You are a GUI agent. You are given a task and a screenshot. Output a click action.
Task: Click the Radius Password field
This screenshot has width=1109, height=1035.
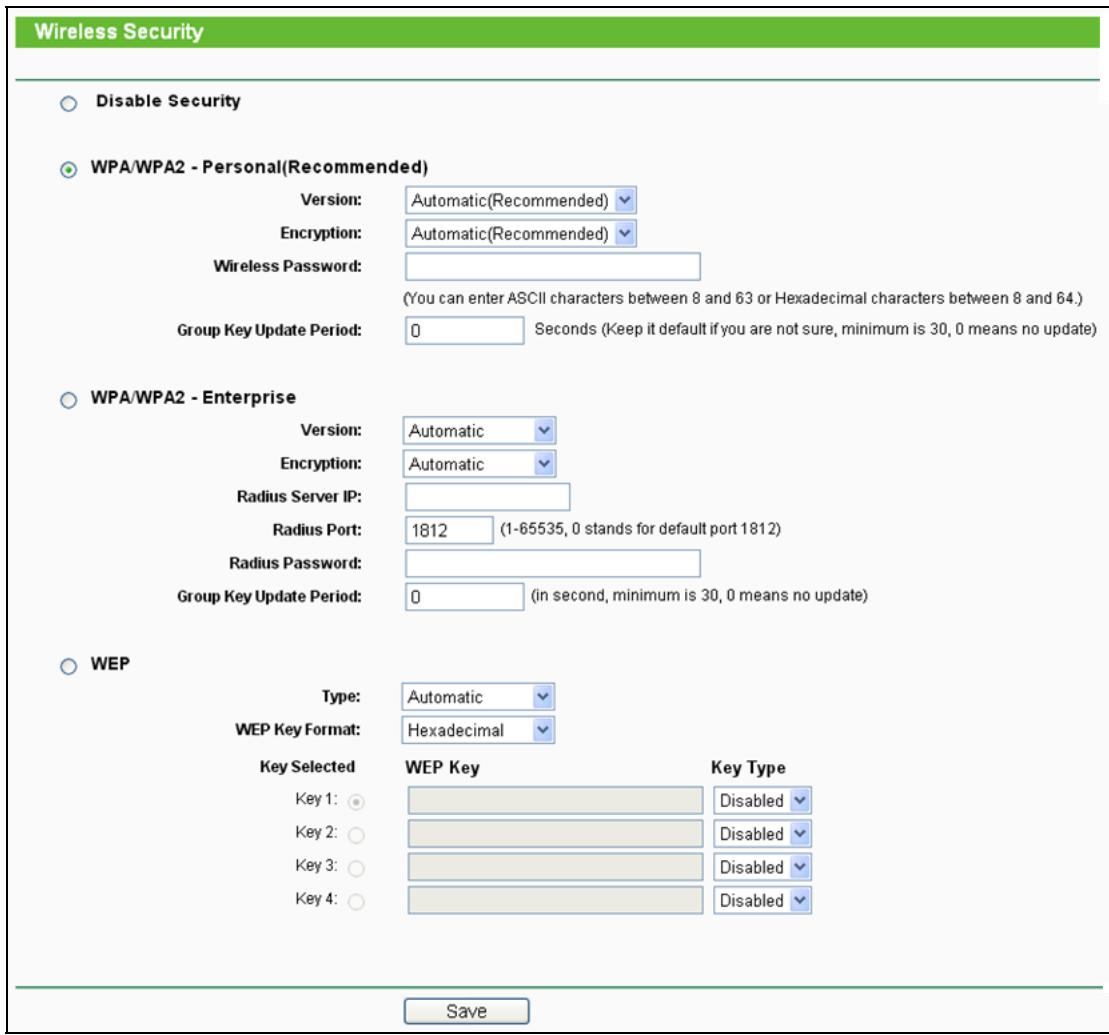553,563
